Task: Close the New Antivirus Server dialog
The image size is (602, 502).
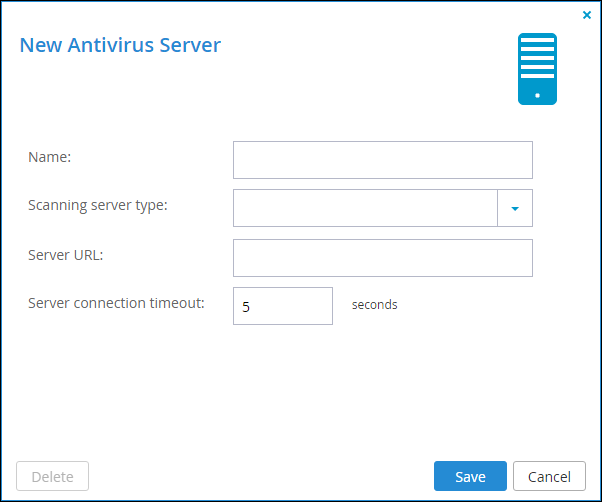Action: [x=587, y=15]
